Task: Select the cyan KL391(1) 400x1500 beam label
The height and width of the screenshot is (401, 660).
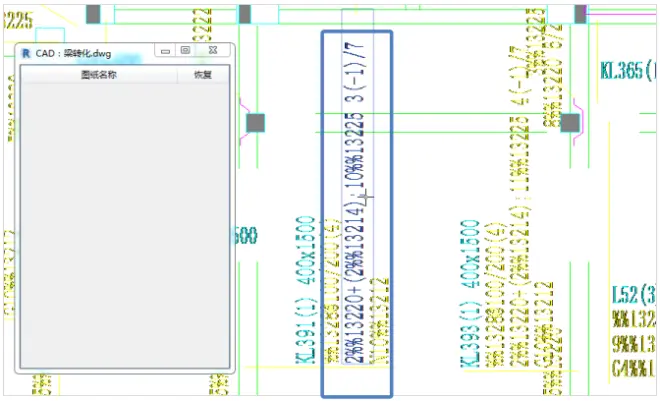Action: click(306, 289)
